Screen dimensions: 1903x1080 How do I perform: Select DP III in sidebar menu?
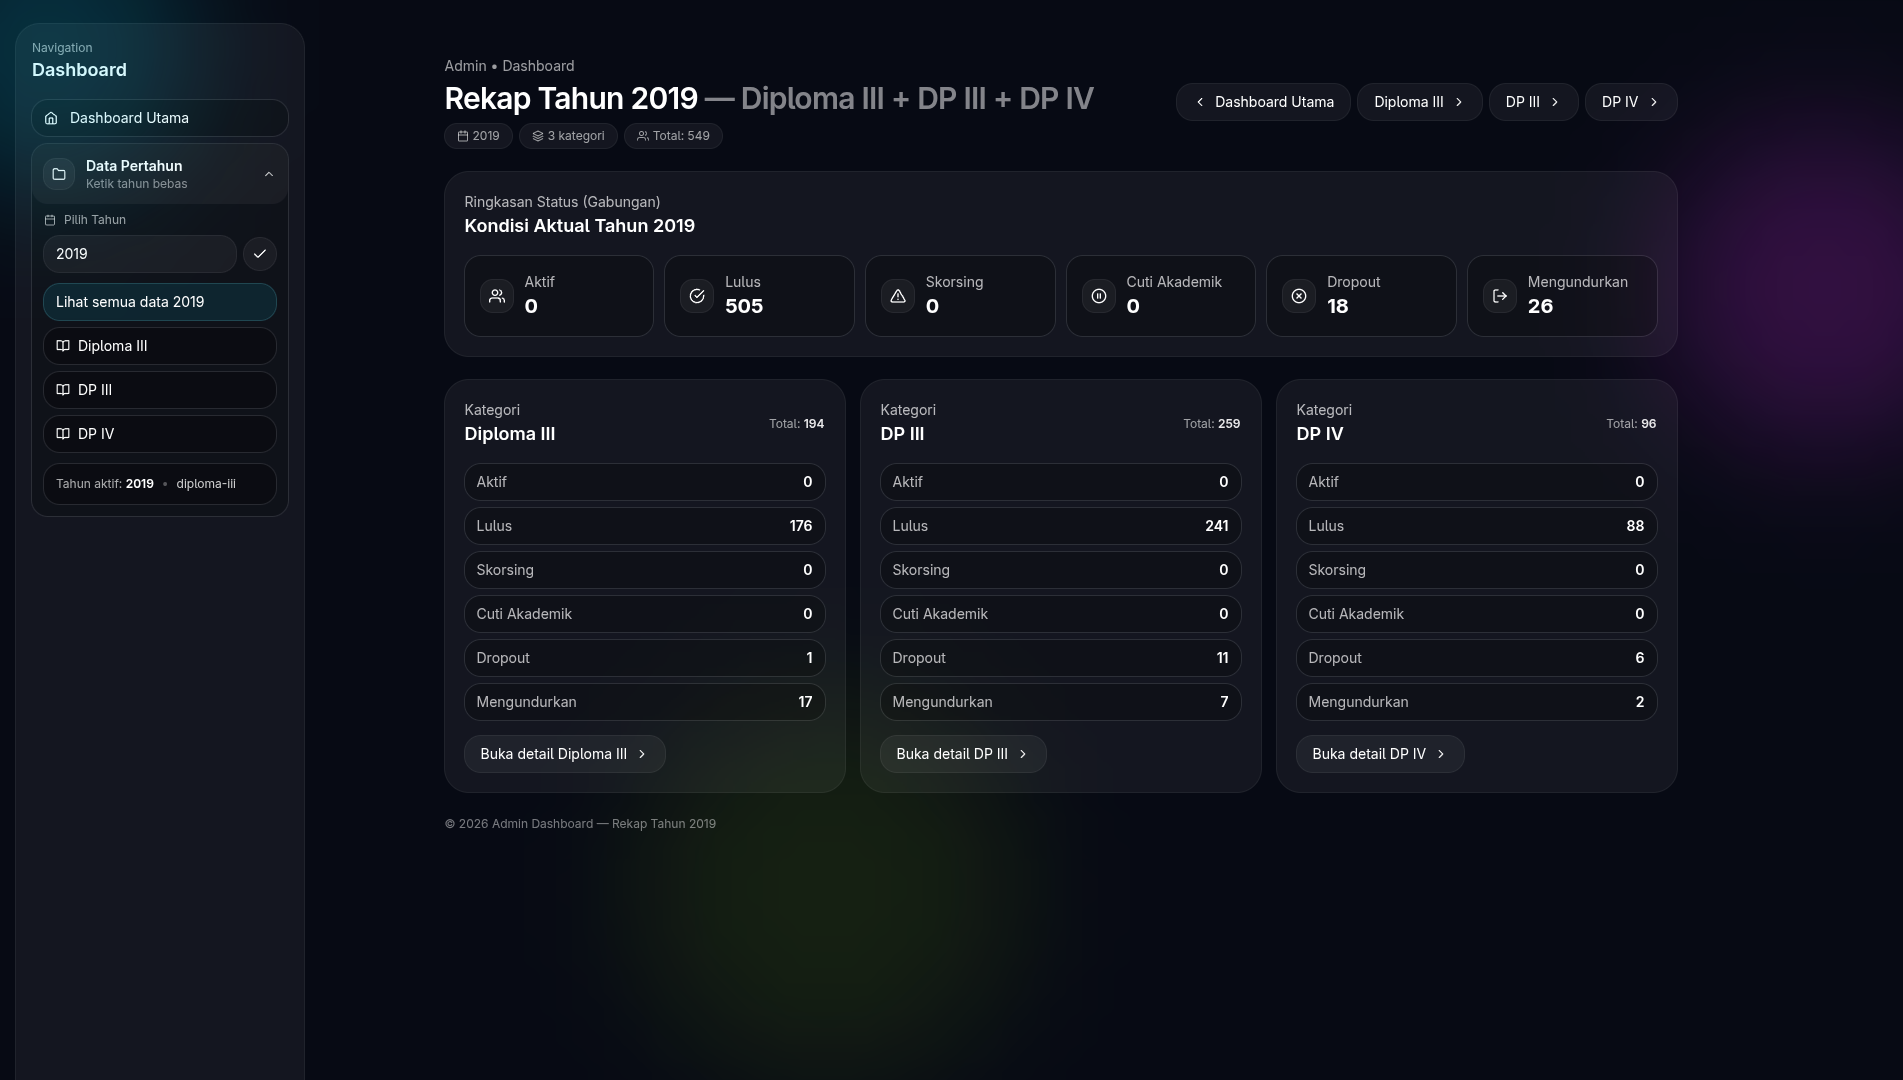(x=160, y=390)
